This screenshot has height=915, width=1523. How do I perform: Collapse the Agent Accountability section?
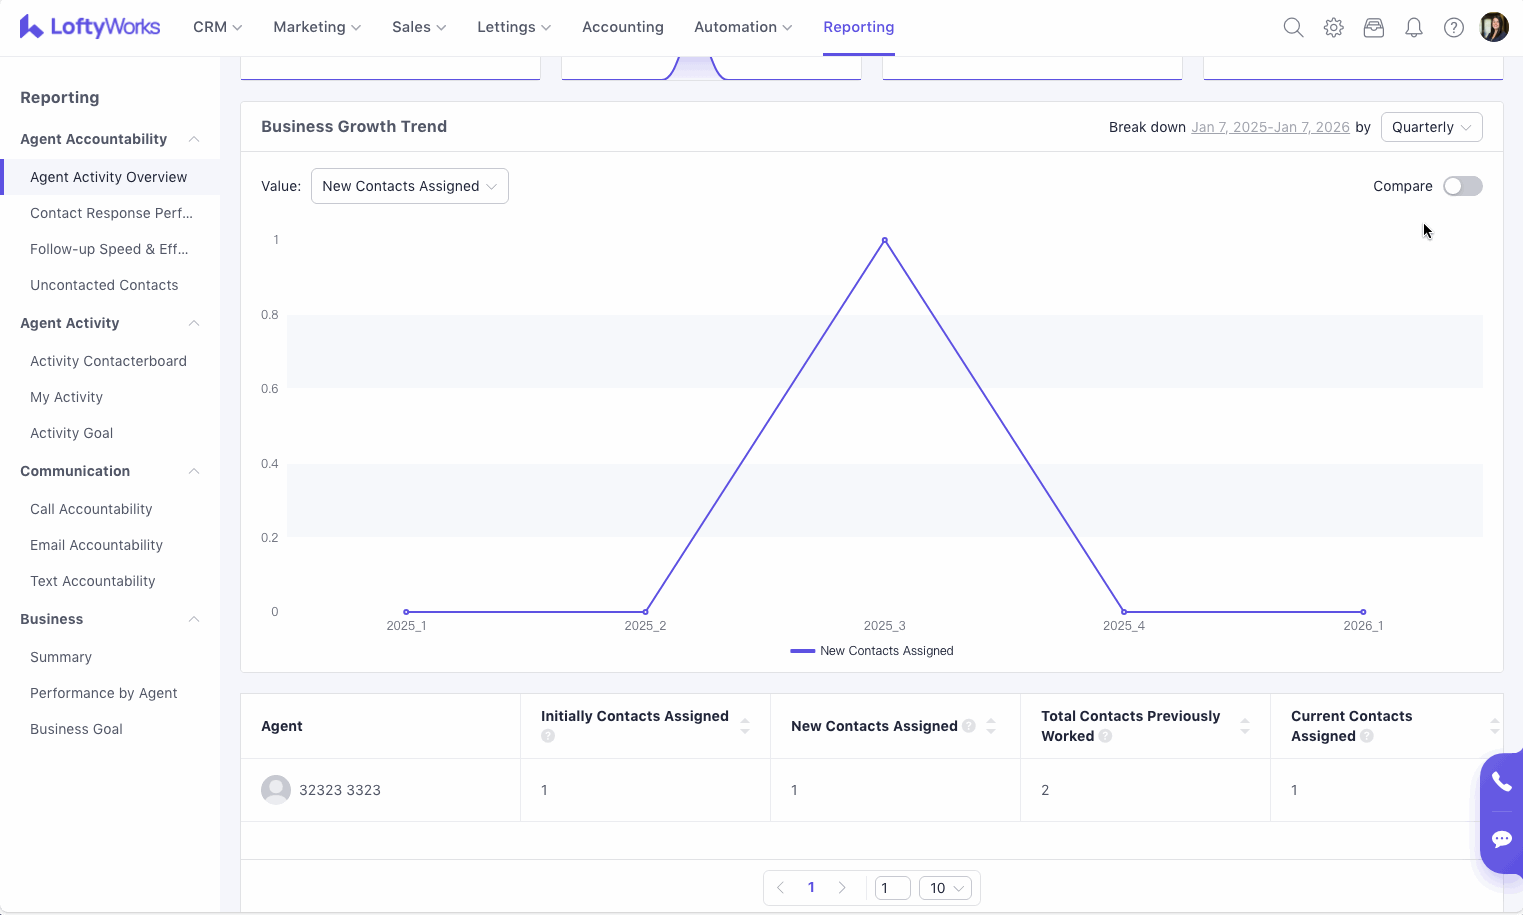194,139
